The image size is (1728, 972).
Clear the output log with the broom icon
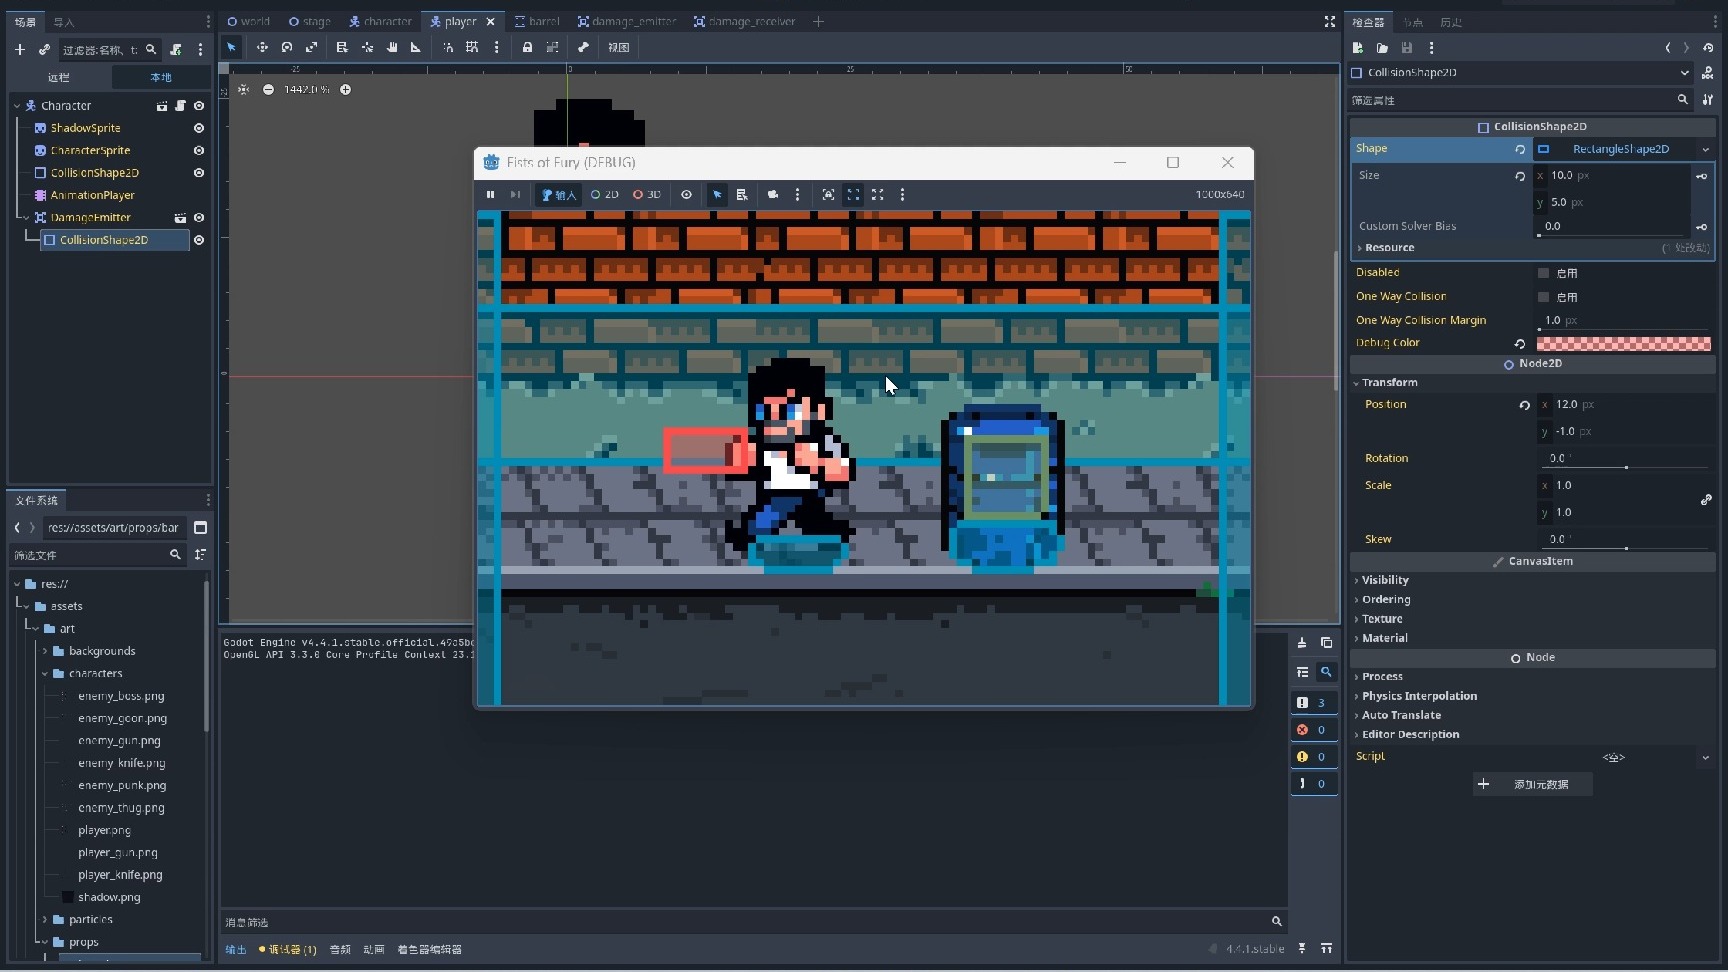coord(1302,643)
